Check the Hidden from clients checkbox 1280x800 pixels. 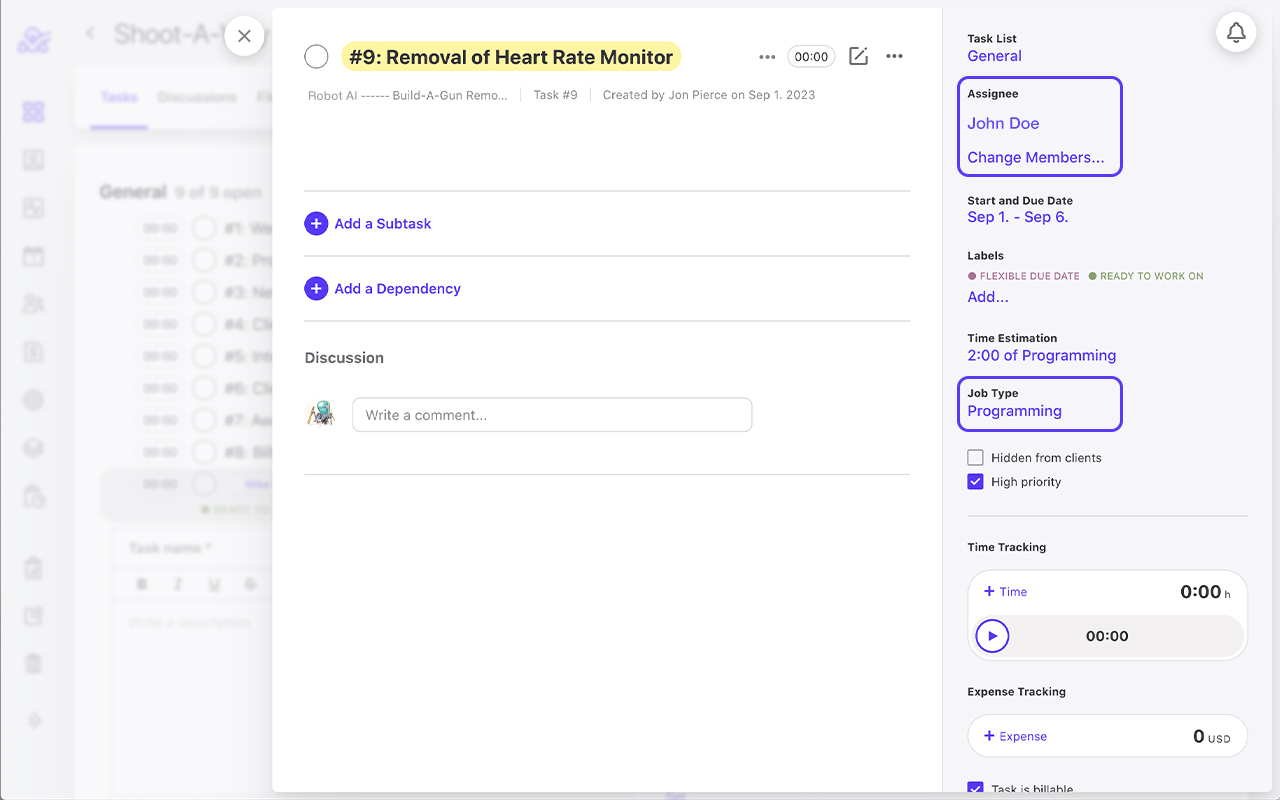click(975, 457)
